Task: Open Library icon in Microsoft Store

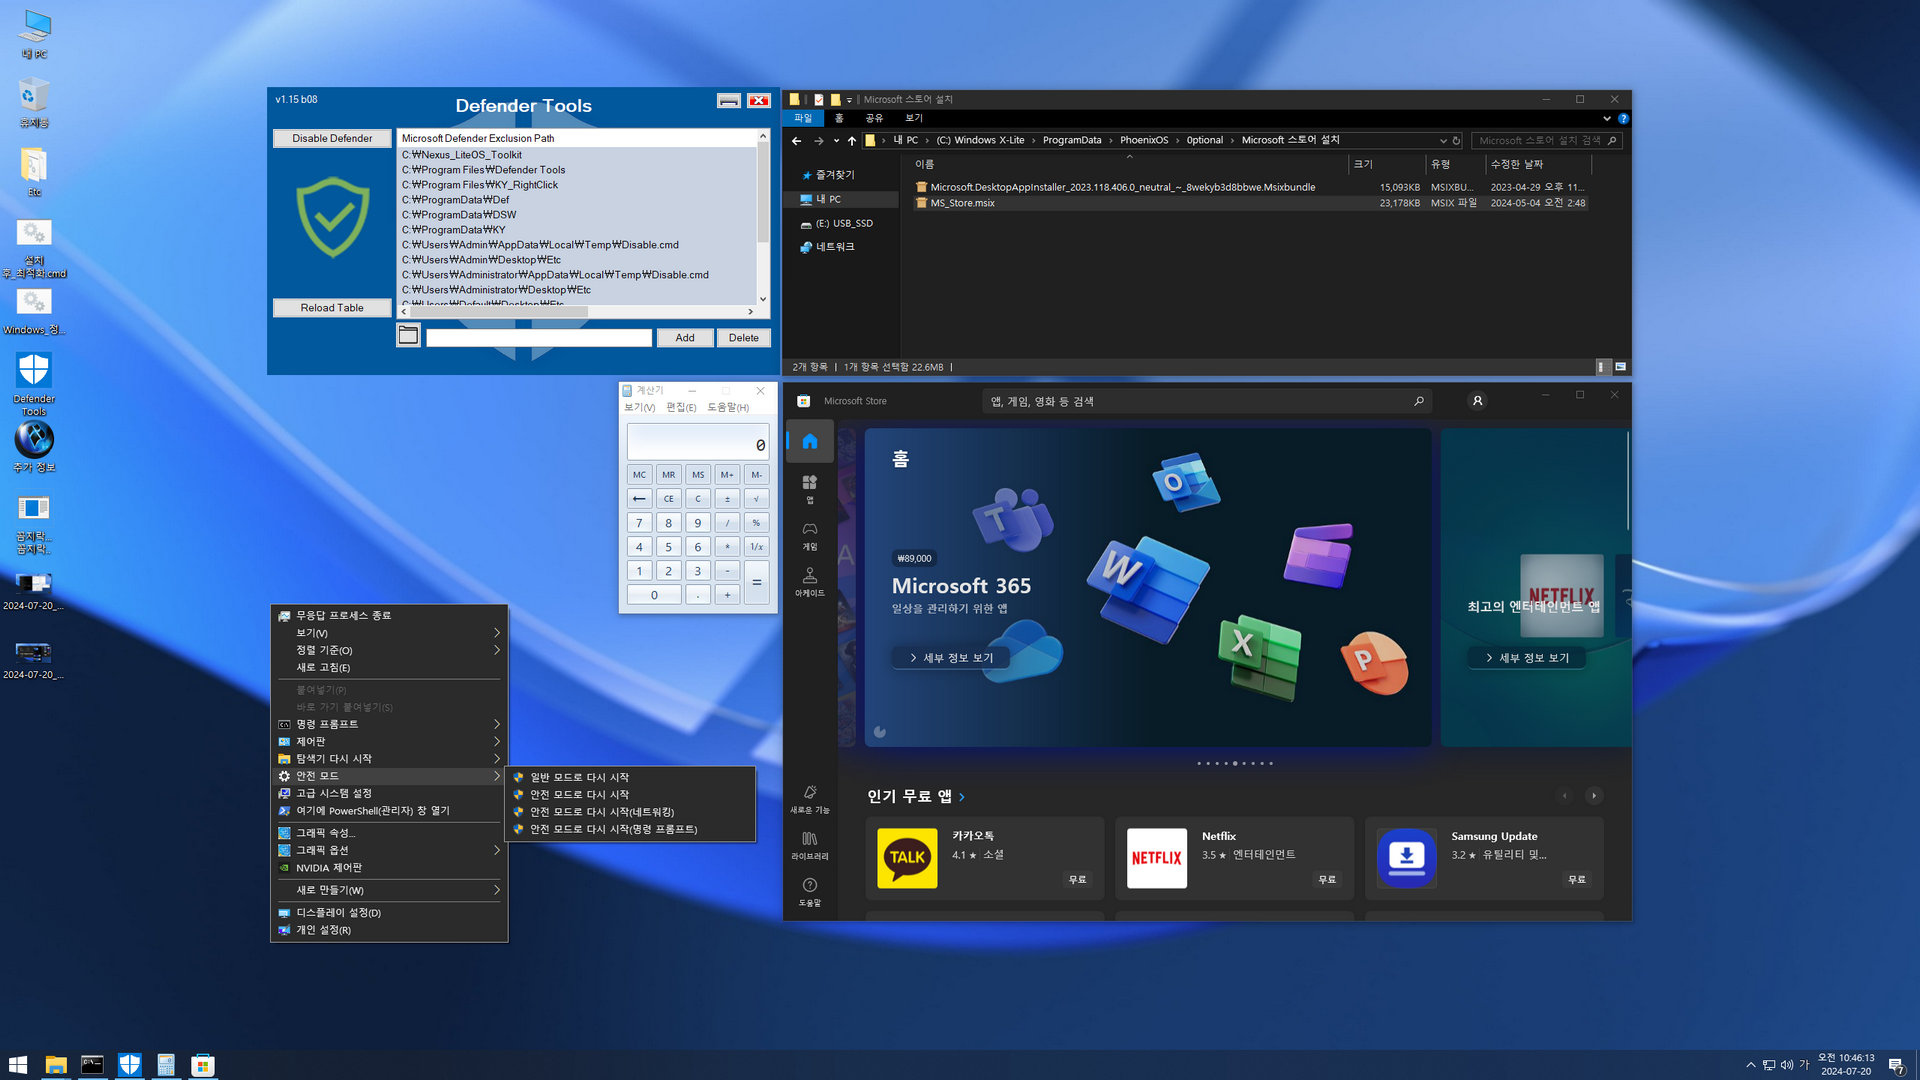Action: [809, 844]
